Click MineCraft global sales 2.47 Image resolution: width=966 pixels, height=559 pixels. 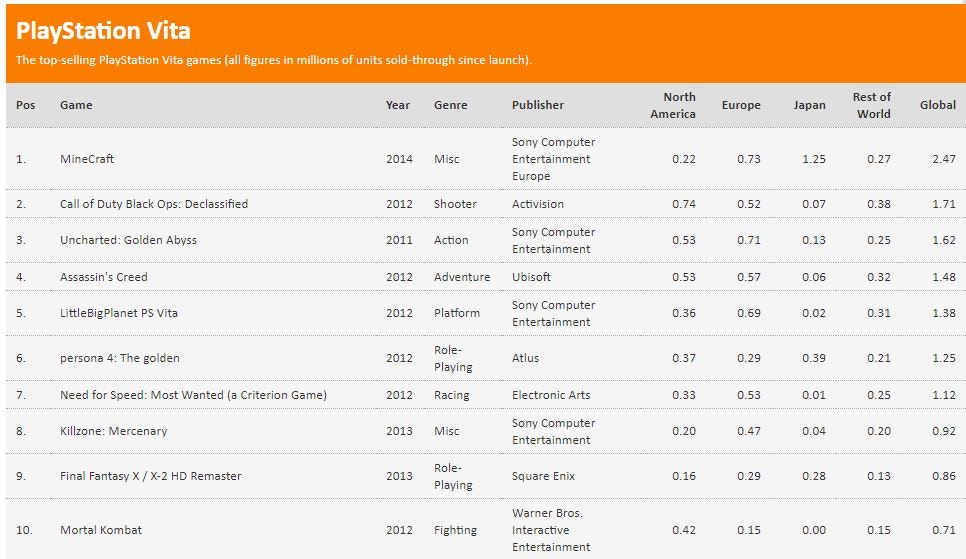pos(944,159)
